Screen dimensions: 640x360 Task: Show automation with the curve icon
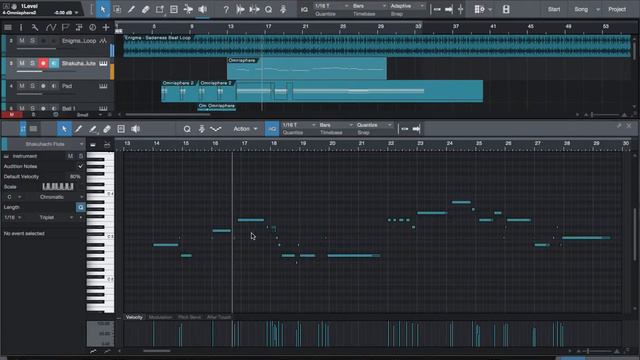[x=51, y=28]
